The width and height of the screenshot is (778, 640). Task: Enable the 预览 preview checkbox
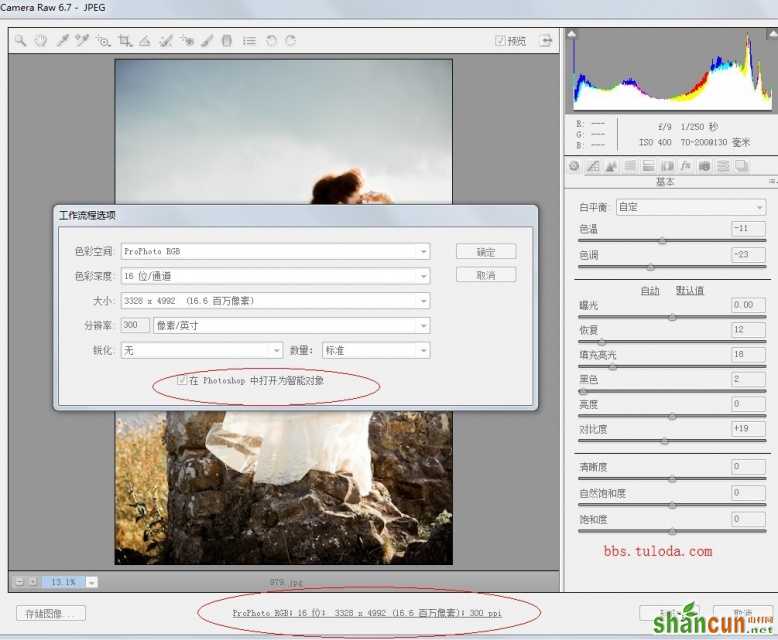pyautogui.click(x=500, y=41)
